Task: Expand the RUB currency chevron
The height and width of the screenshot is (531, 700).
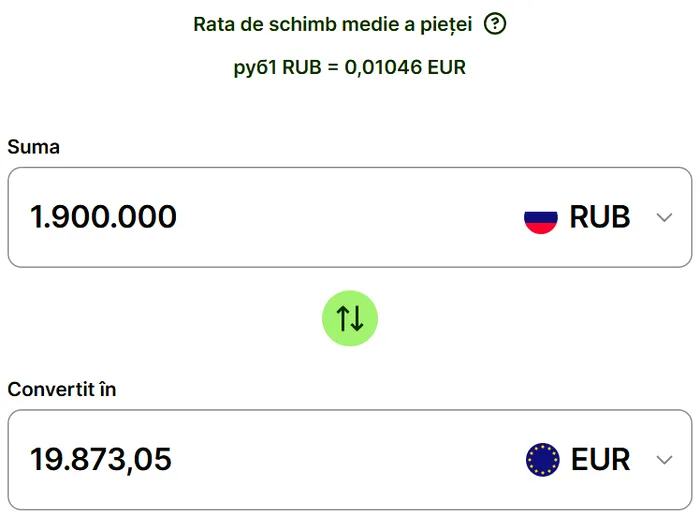Action: pyautogui.click(x=664, y=218)
